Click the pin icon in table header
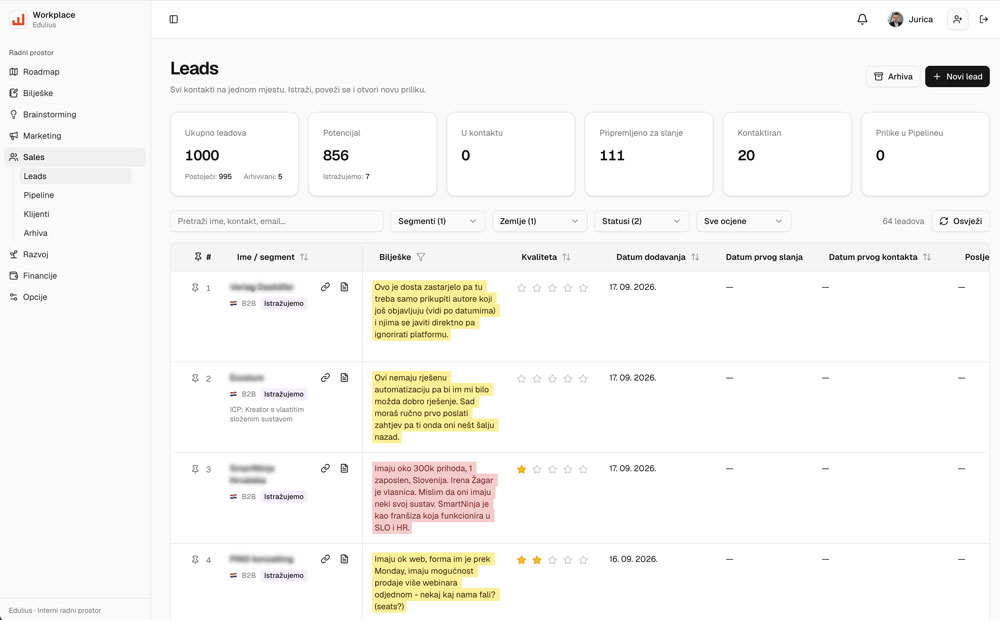Screen dimensions: 1000x620 tap(198, 256)
